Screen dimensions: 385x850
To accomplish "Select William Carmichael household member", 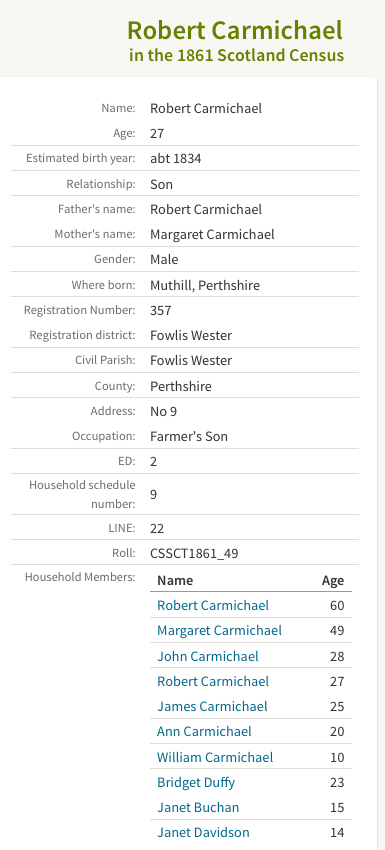I will (x=215, y=757).
